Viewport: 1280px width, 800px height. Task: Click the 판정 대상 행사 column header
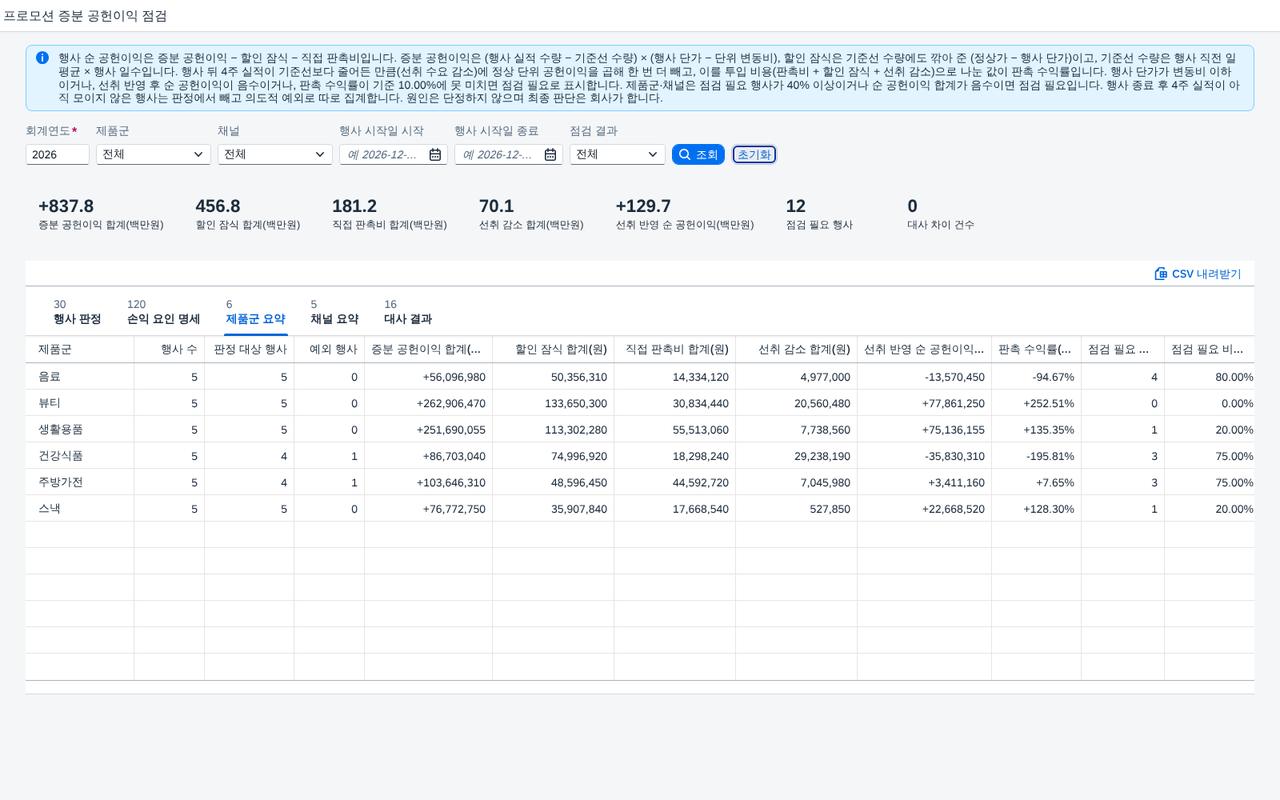249,350
